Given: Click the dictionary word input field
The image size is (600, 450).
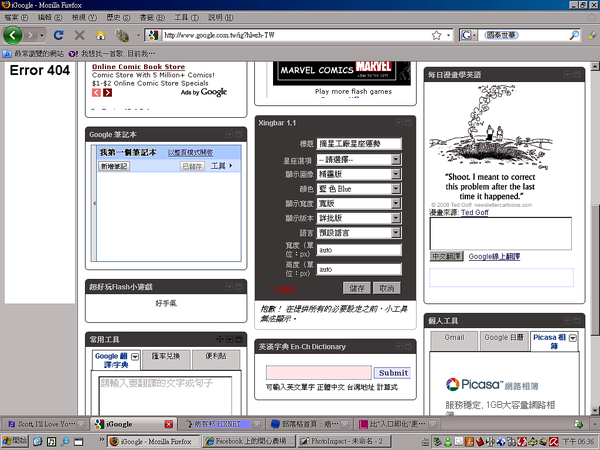Looking at the screenshot, I should (319, 372).
